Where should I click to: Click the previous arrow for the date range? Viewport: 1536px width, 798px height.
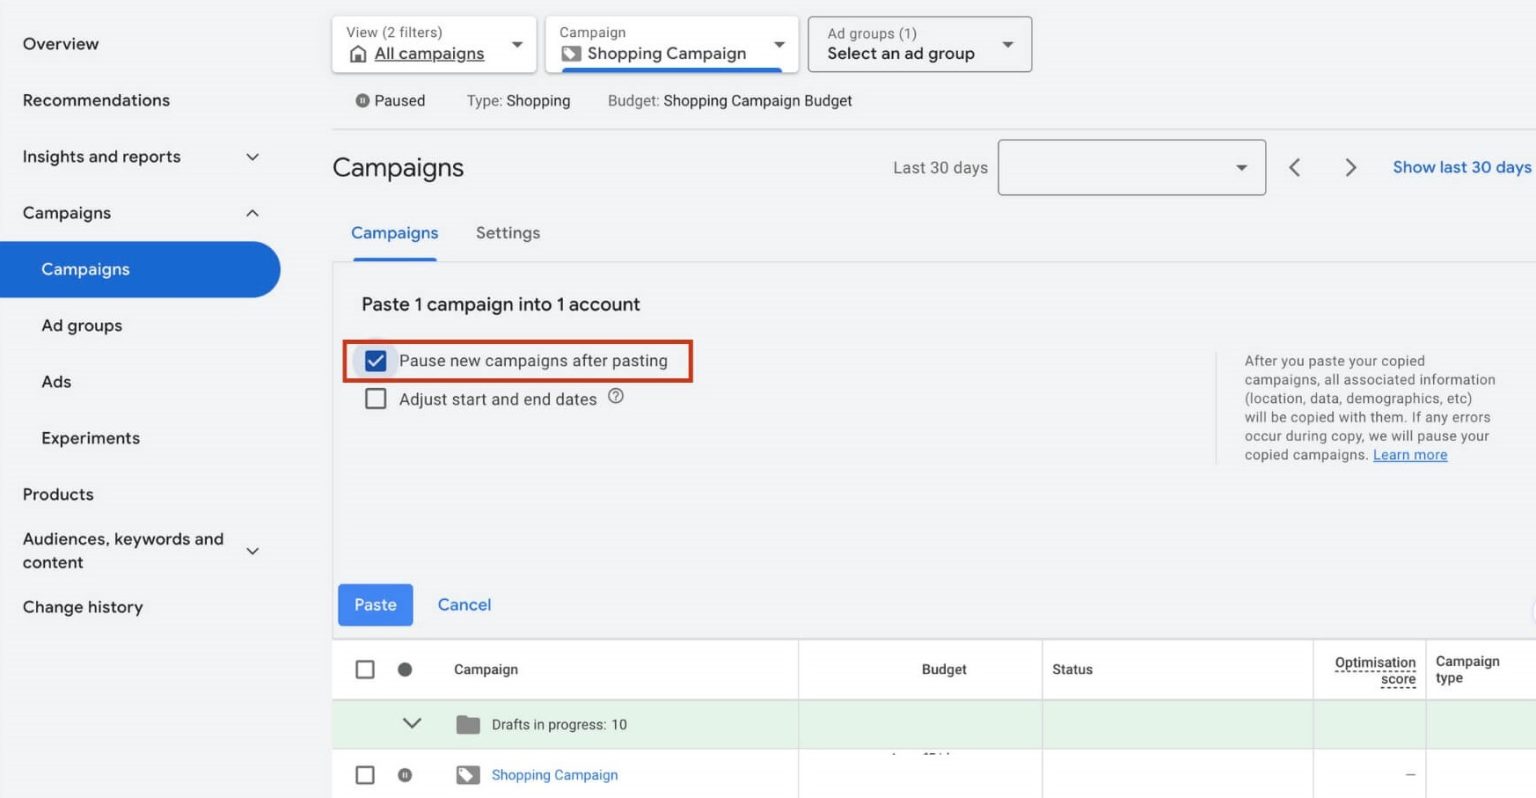tap(1294, 167)
